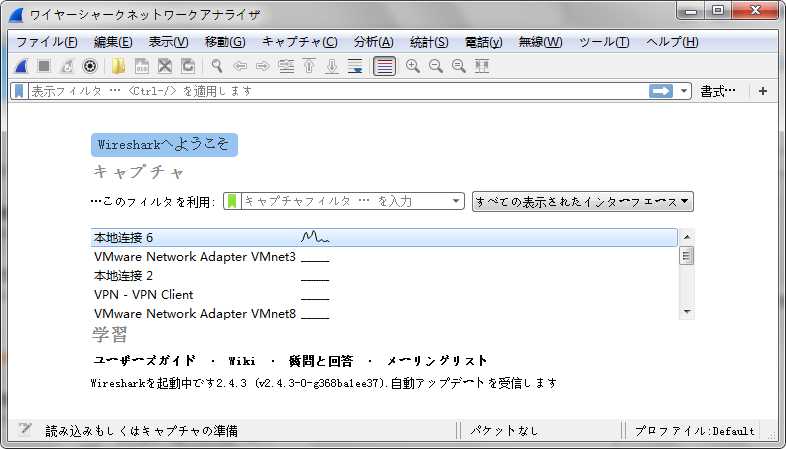Add a display filter button with plus
Viewport: 786px width, 449px height.
point(763,91)
